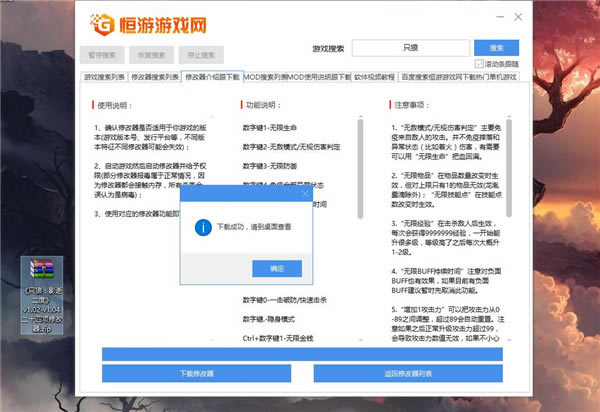Select the 修改器介绍跟下载 tab
This screenshot has width=600, height=412.
[x=212, y=77]
